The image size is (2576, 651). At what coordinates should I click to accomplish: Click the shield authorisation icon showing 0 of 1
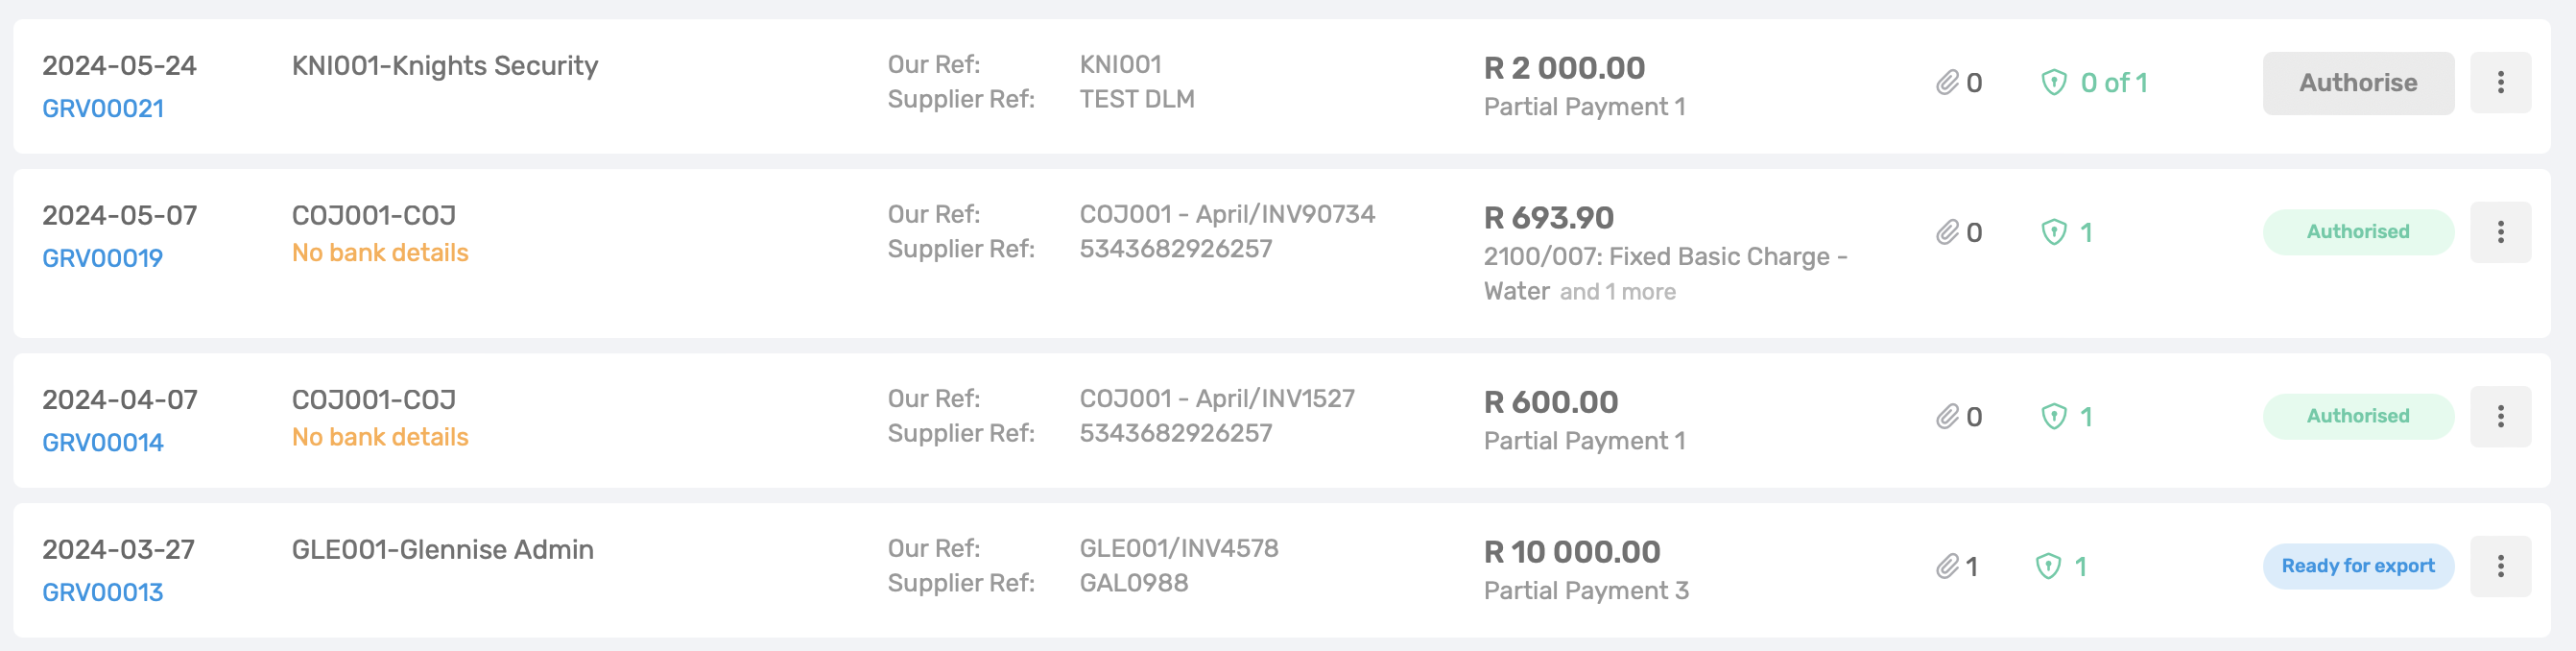(x=2053, y=83)
